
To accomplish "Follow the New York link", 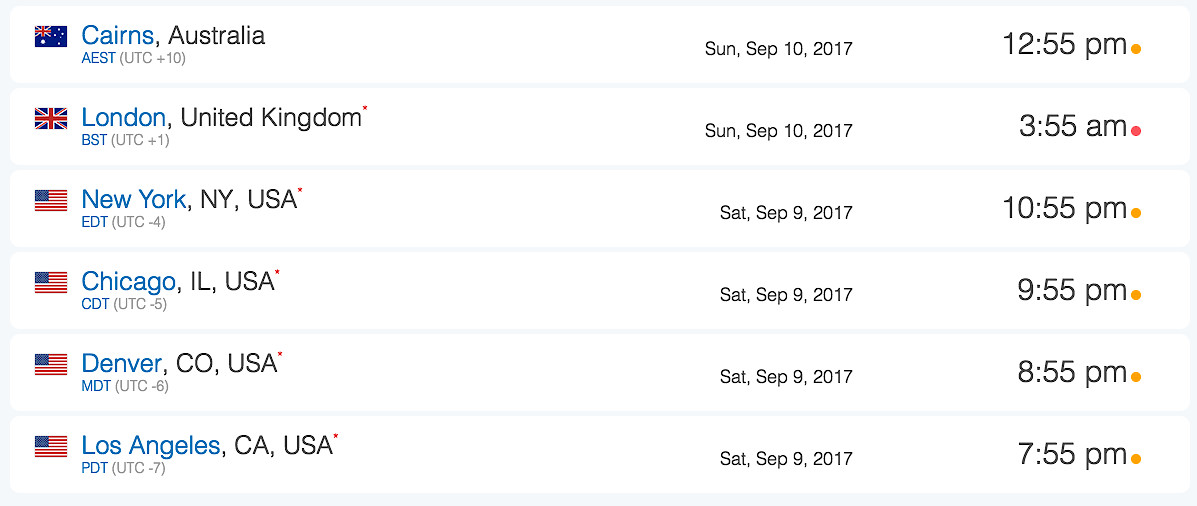I will click(133, 200).
